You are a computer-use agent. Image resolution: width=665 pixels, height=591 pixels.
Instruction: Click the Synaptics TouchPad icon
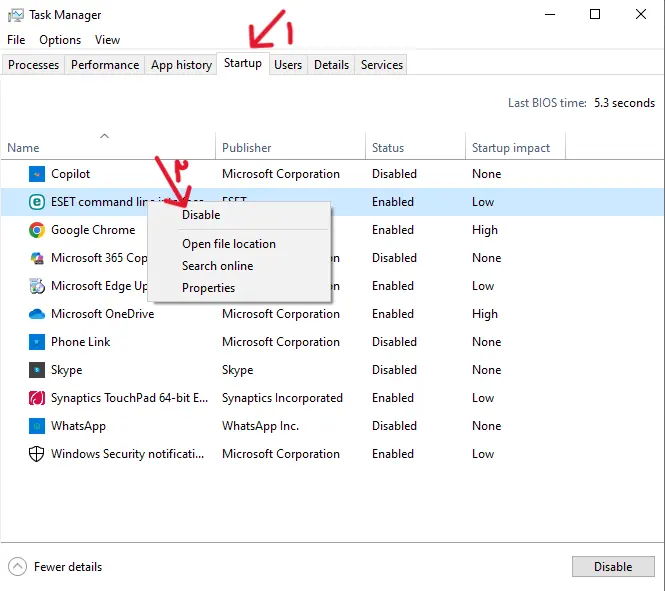[x=36, y=398]
